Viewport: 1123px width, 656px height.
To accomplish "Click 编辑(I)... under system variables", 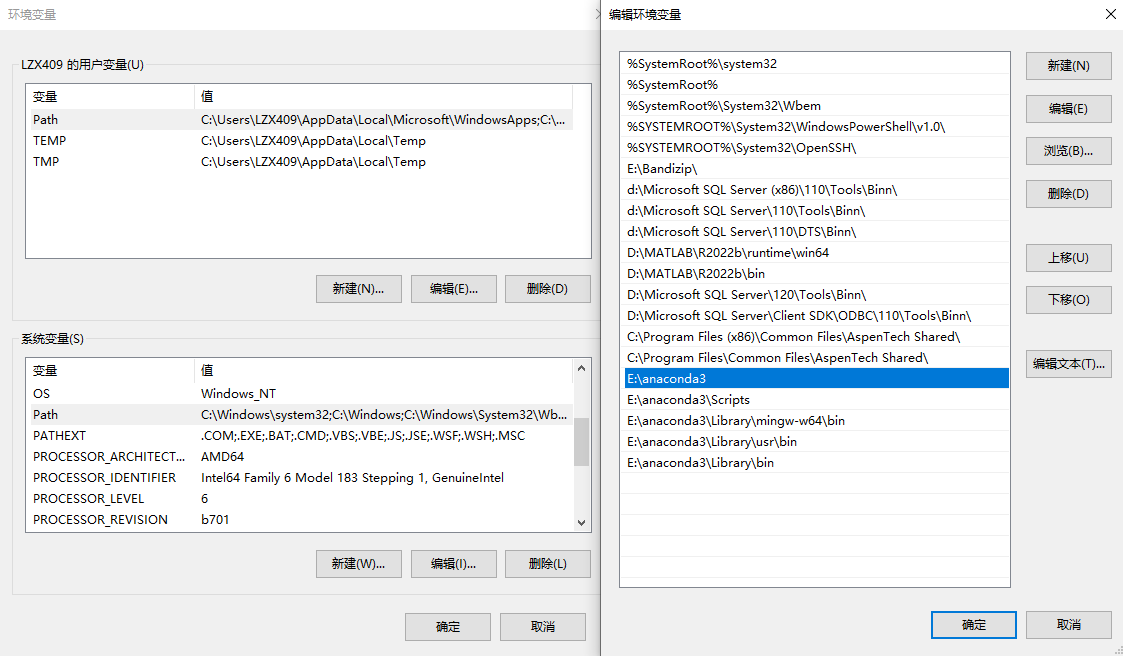I will pyautogui.click(x=454, y=564).
